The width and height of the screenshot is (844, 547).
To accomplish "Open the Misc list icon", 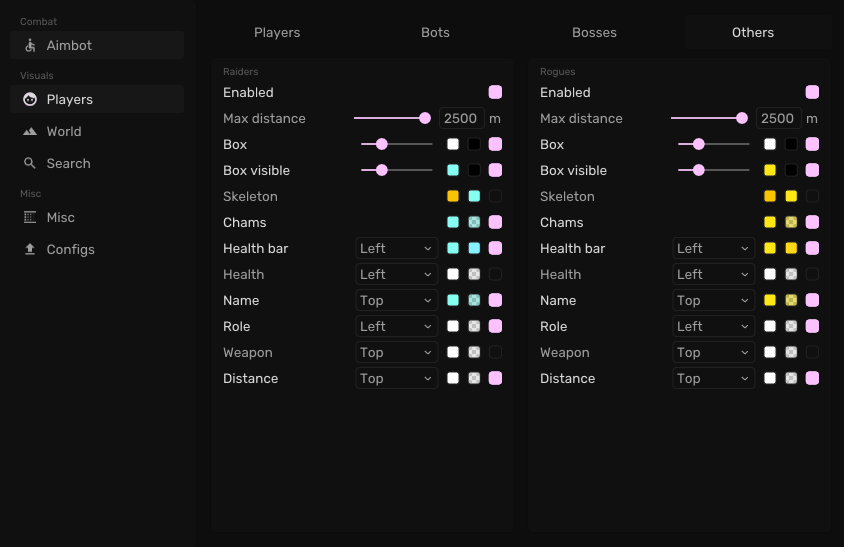I will coord(30,218).
